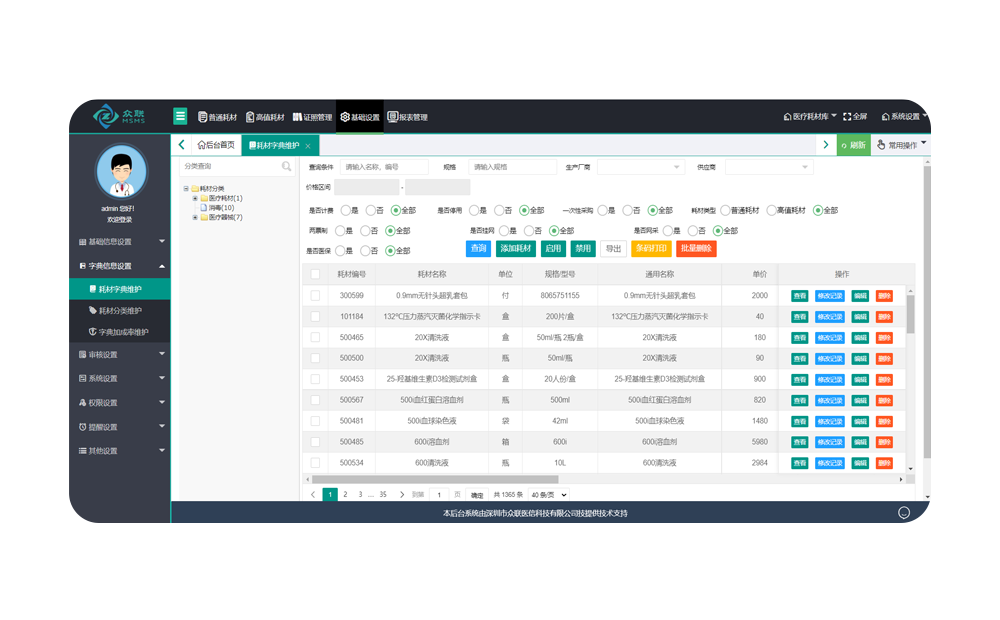The height and width of the screenshot is (620, 1000).
Task: Open 证照管理 in top navigation
Action: click(311, 117)
